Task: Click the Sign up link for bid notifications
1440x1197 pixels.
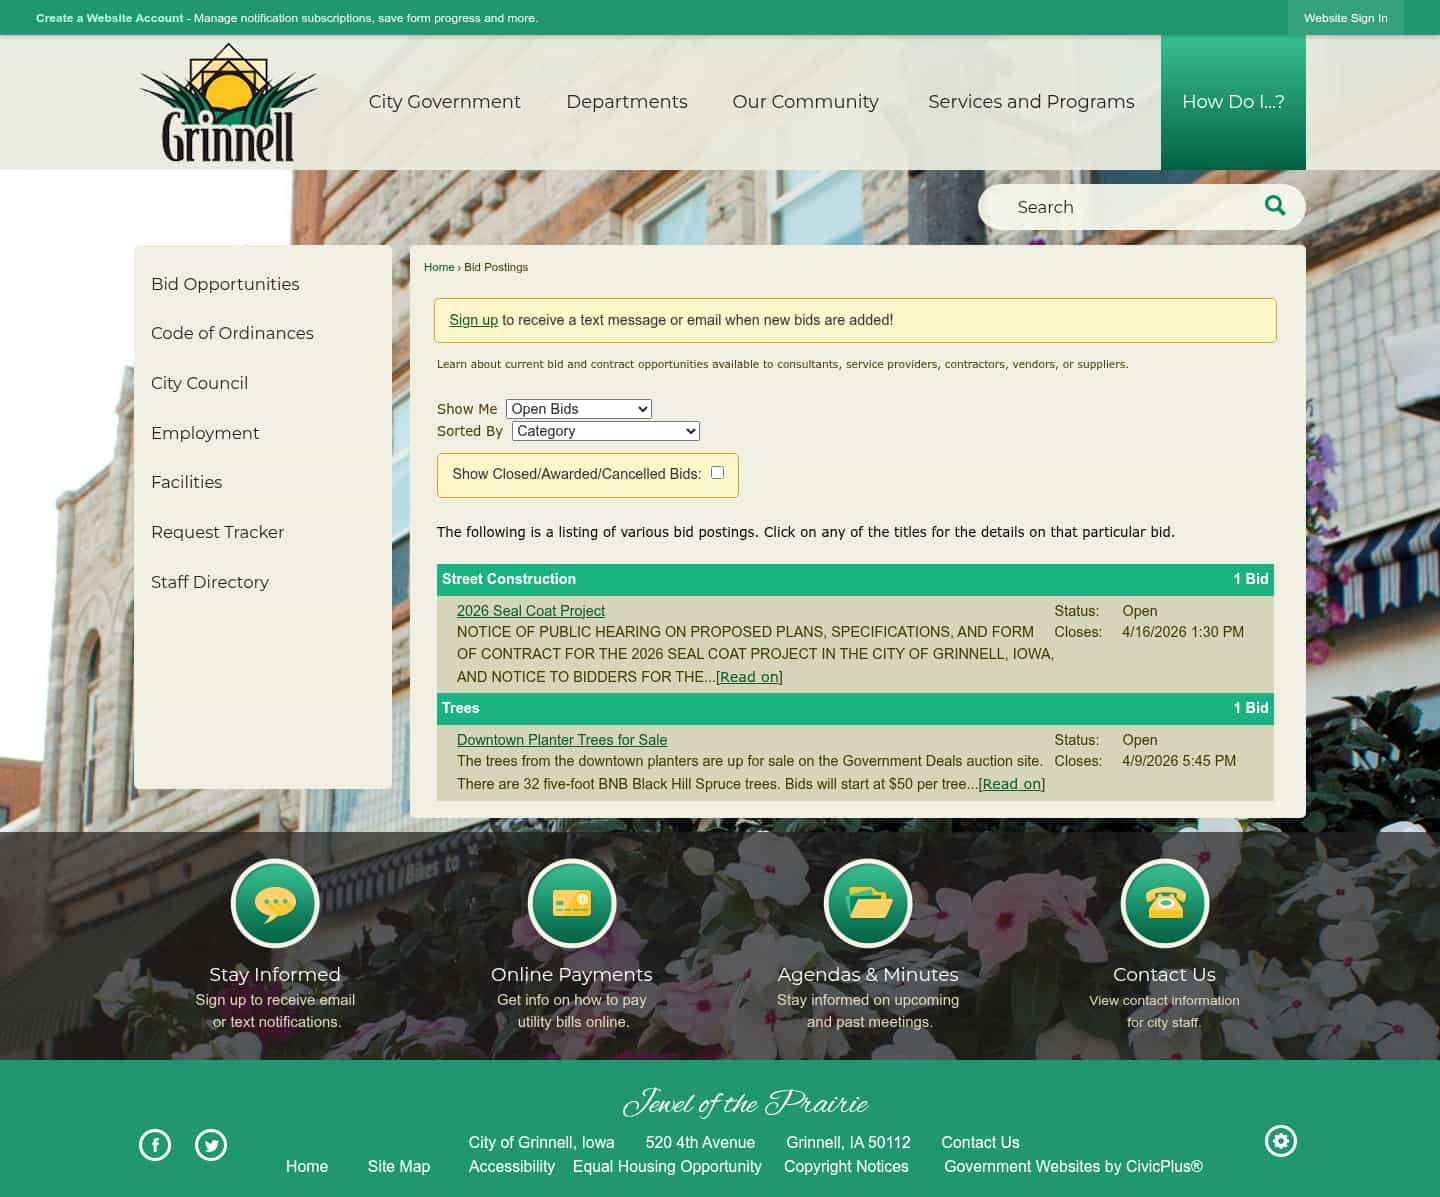Action: point(473,319)
